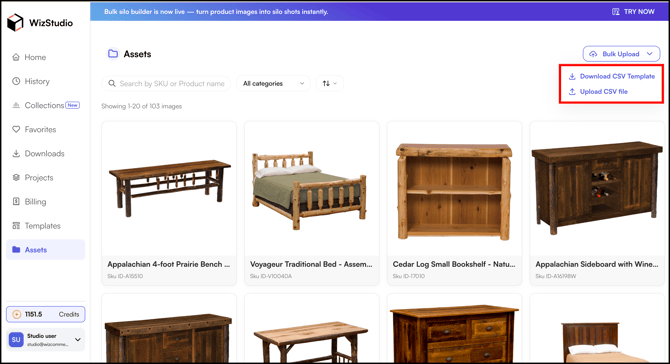Click the magnifier icon in the search box

click(x=112, y=83)
